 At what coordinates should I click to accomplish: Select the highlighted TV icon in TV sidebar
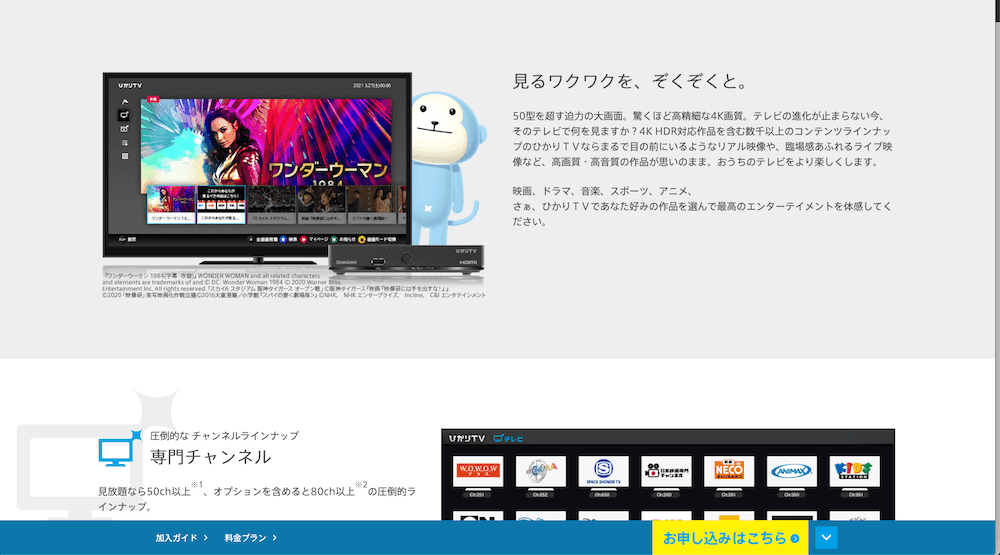pyautogui.click(x=124, y=115)
